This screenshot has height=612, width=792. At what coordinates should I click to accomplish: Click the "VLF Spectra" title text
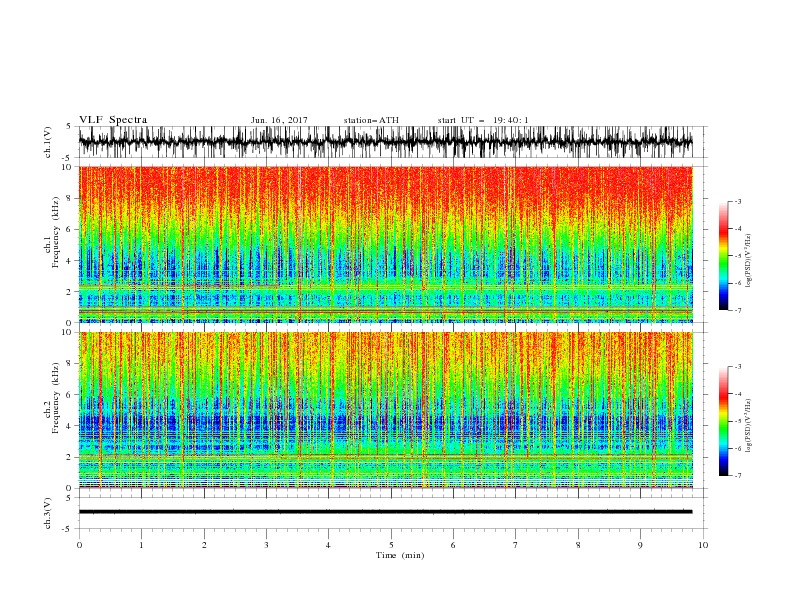point(113,120)
